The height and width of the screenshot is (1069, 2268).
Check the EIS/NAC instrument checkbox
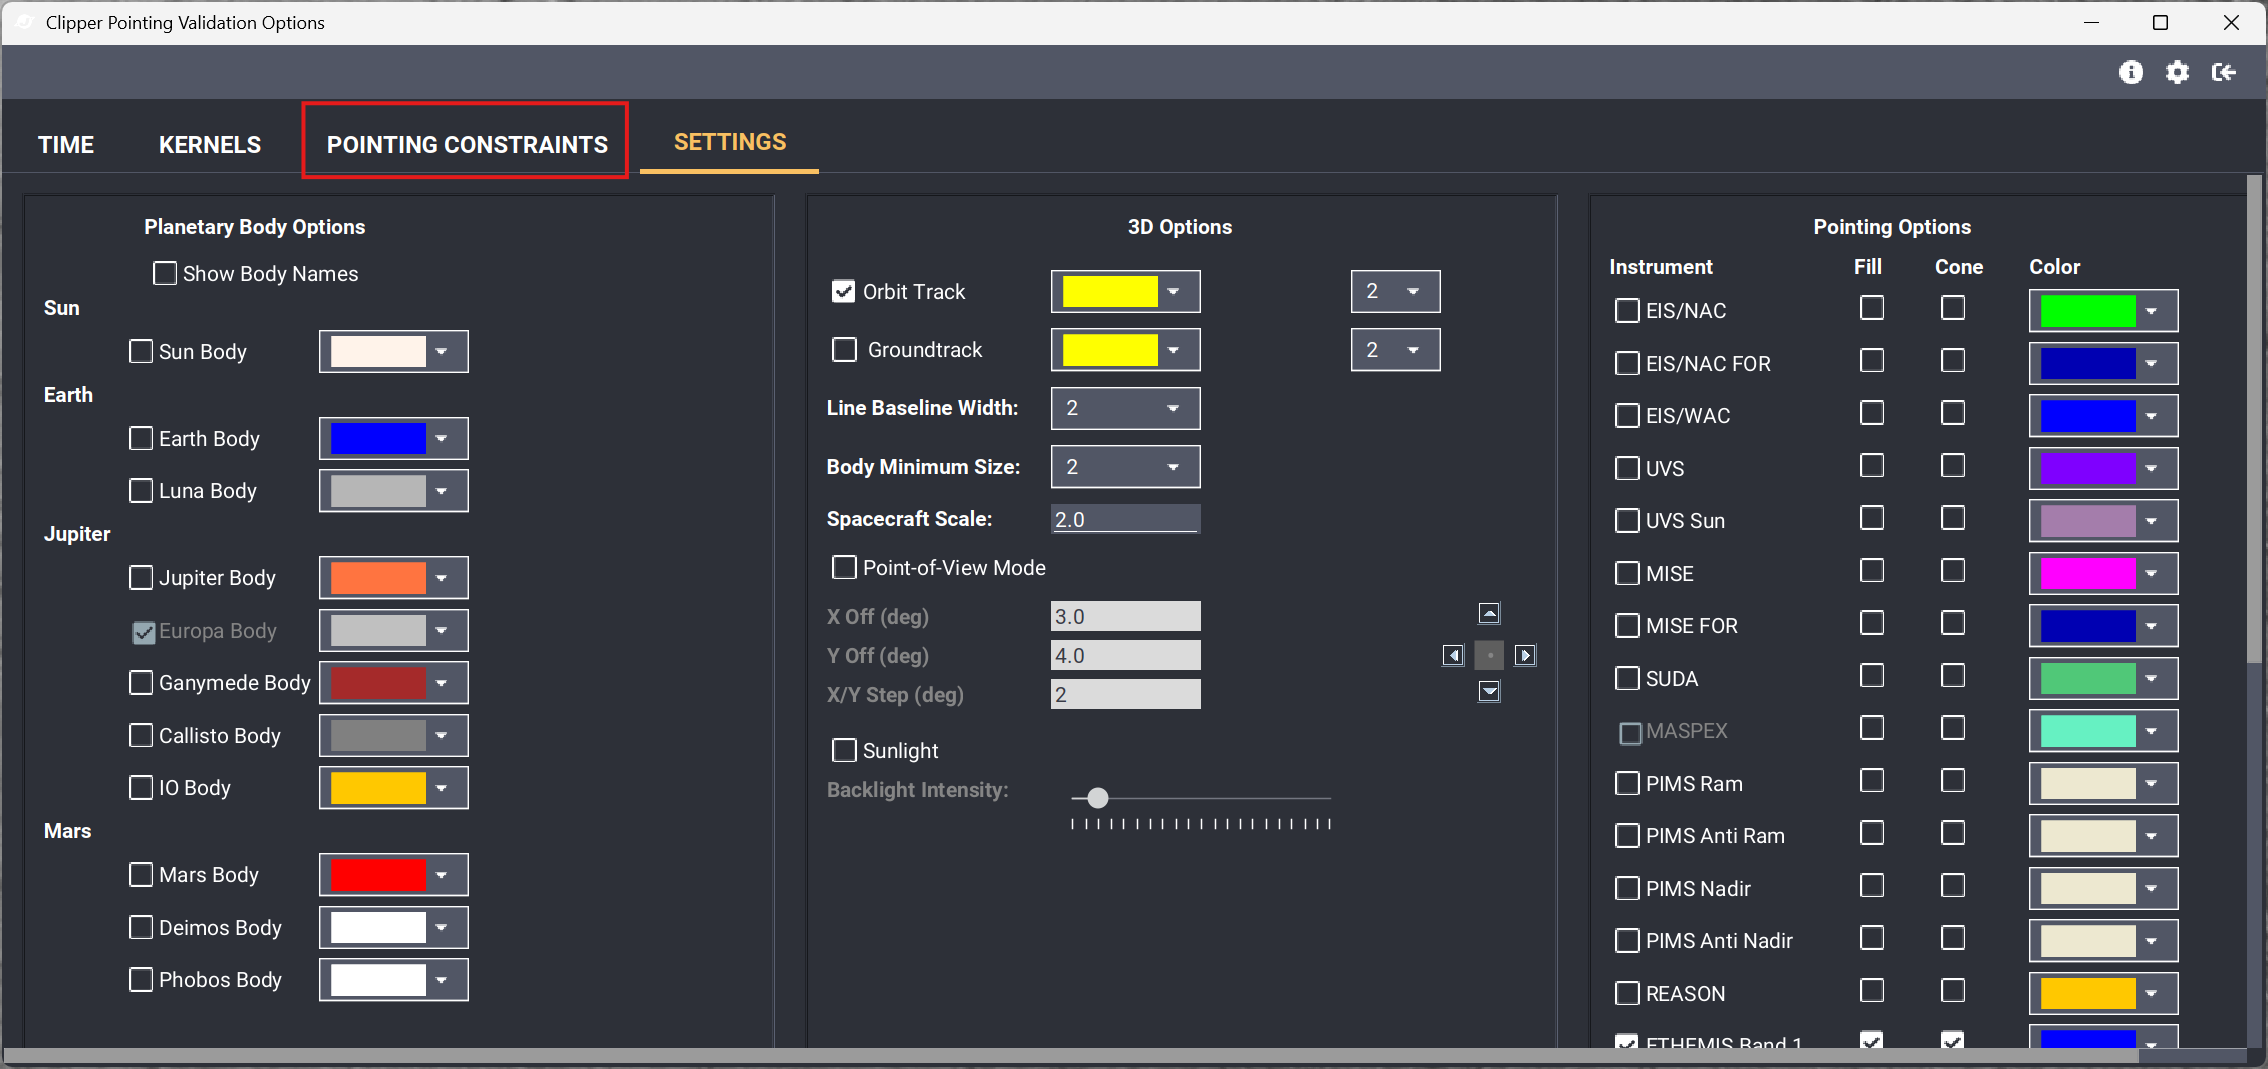click(1627, 310)
